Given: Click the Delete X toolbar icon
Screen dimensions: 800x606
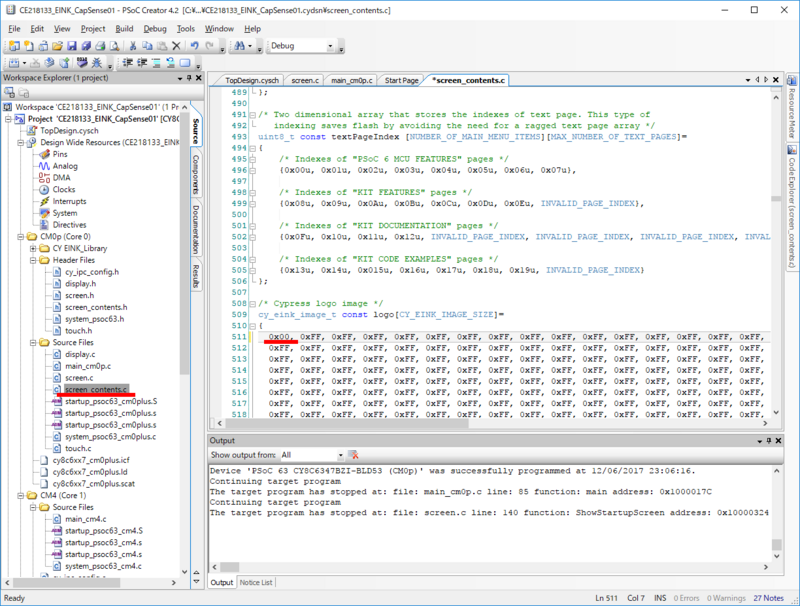Looking at the screenshot, I should click(177, 46).
